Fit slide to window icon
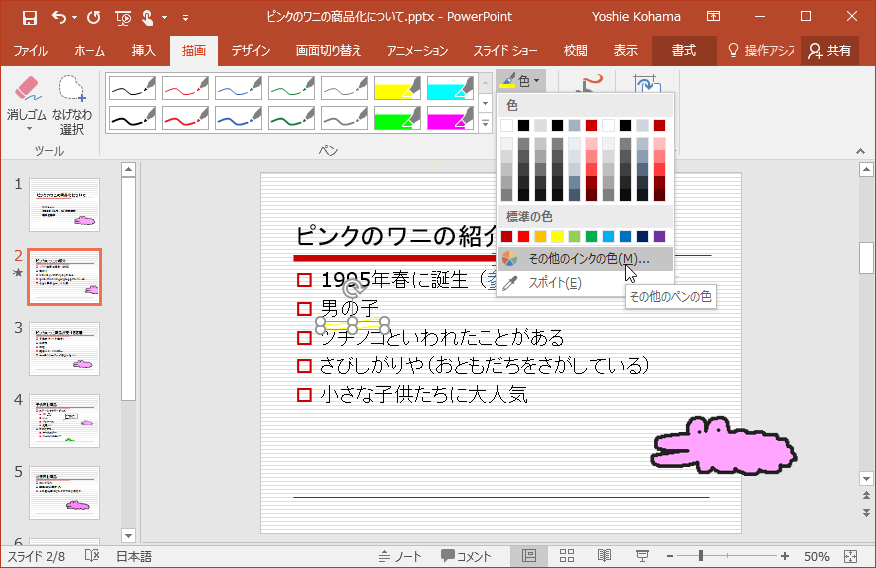Image resolution: width=876 pixels, height=568 pixels. point(850,556)
